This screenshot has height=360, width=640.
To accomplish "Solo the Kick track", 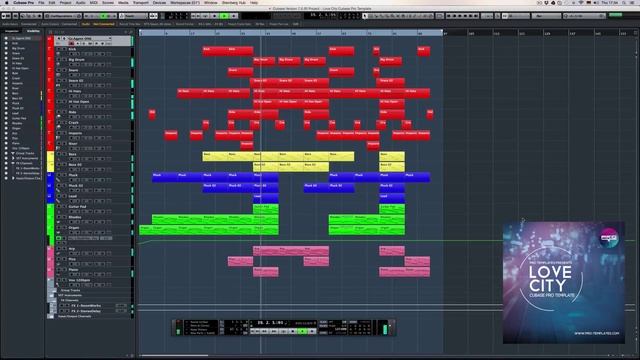I will 64,49.
